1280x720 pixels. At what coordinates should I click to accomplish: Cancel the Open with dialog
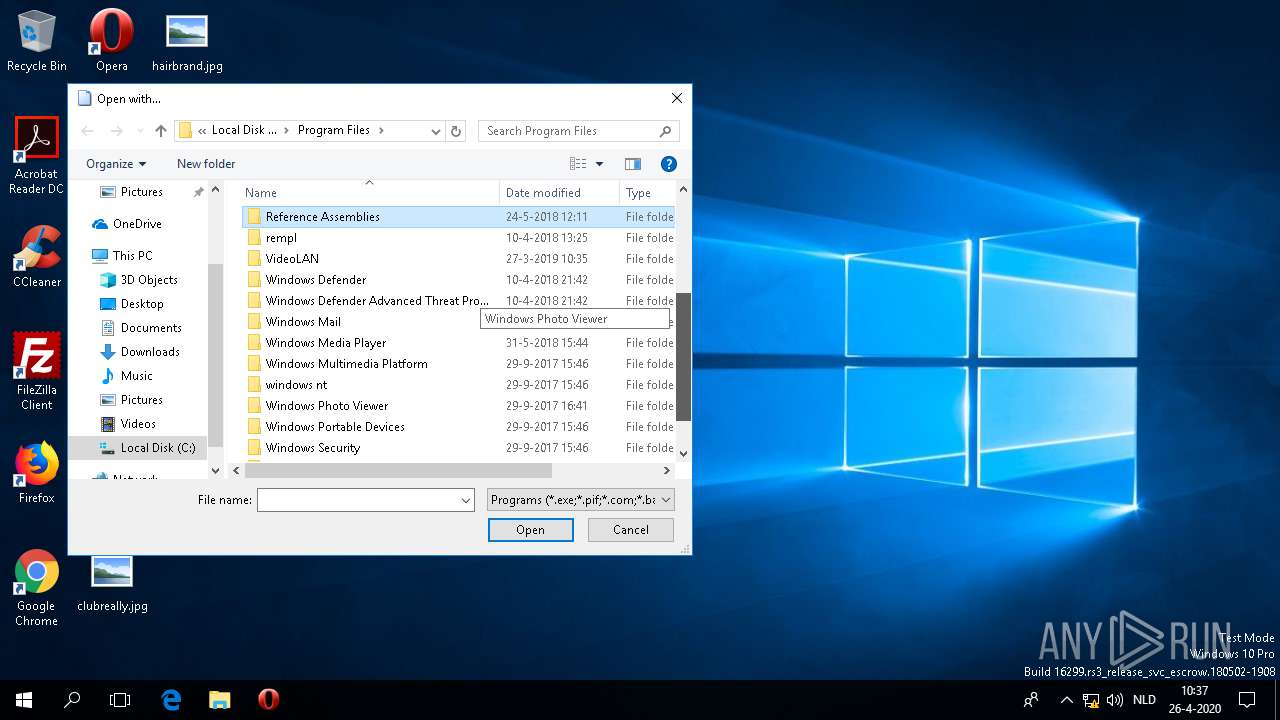[x=631, y=530]
